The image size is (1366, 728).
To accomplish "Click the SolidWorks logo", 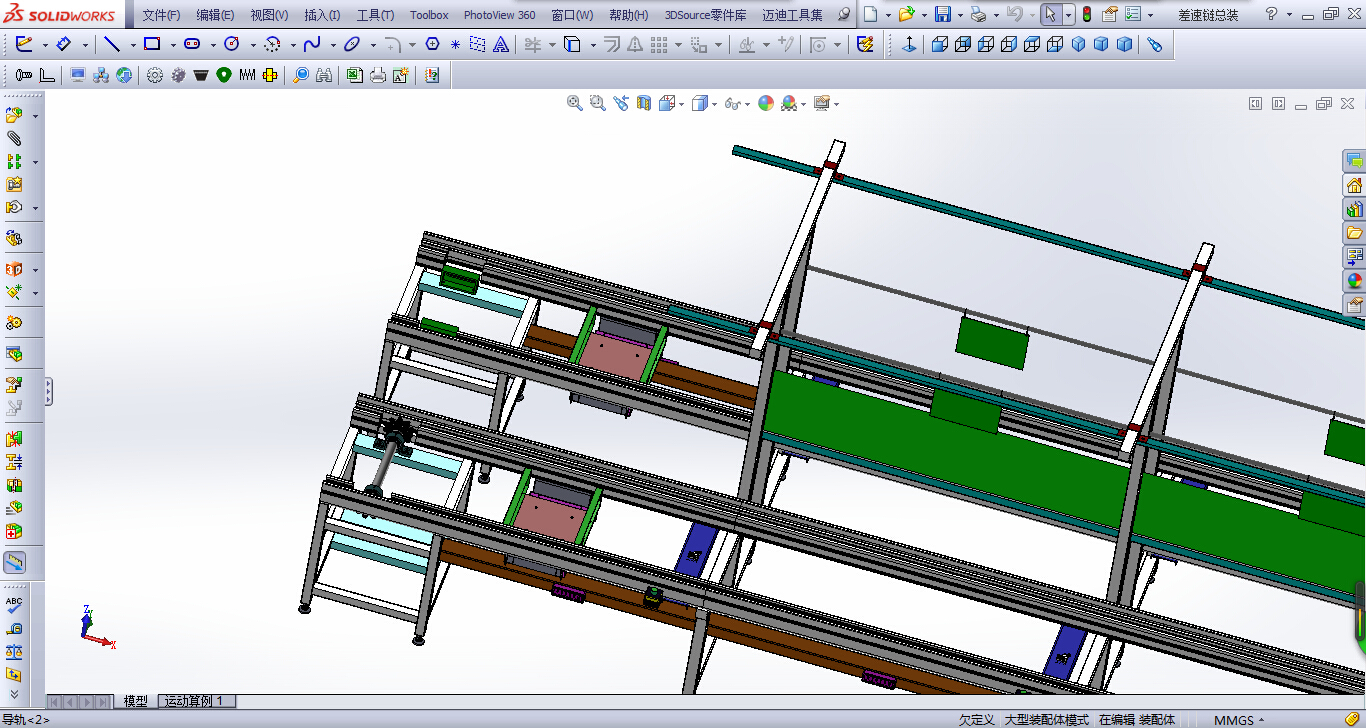I will (59, 14).
